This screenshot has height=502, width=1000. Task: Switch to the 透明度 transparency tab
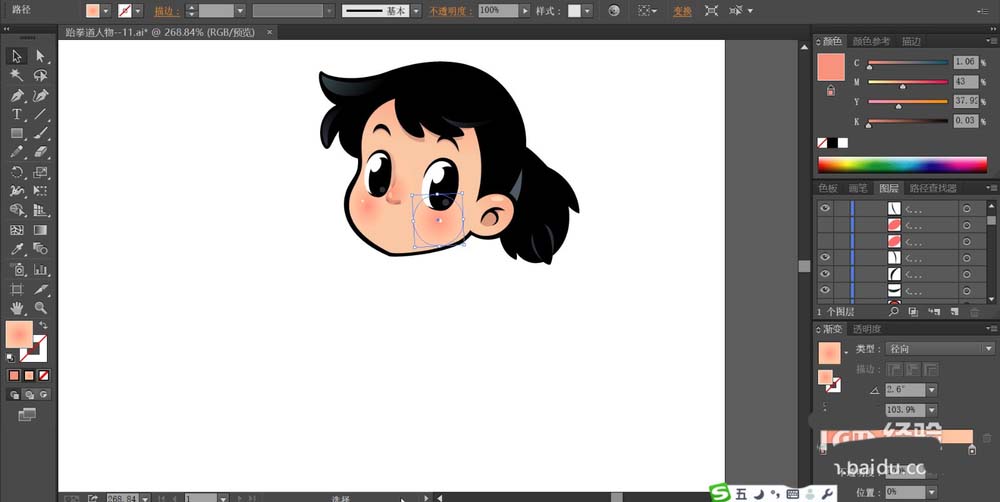pos(867,329)
